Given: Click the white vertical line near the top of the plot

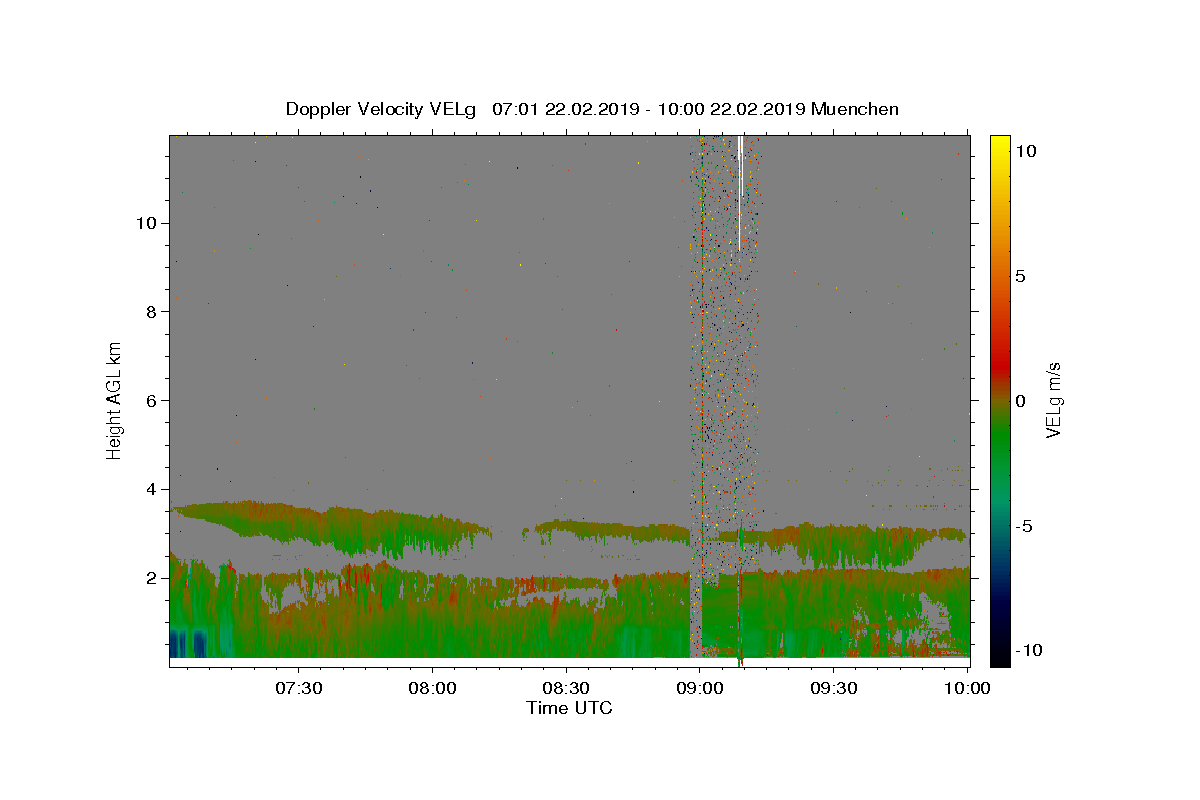Looking at the screenshot, I should tap(740, 192).
